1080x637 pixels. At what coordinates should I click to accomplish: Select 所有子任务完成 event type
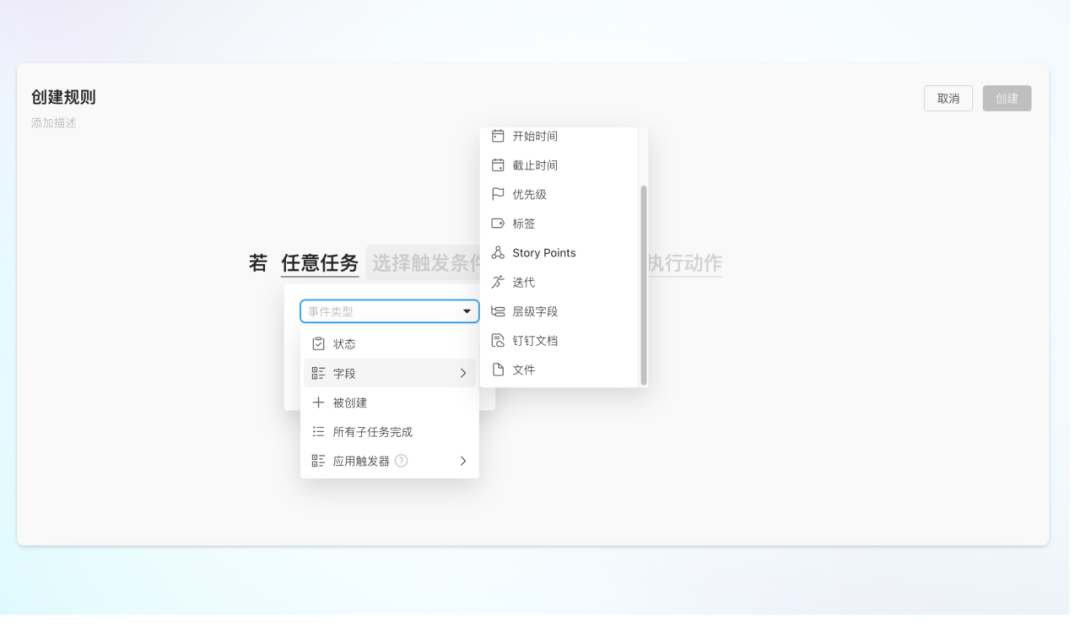(x=389, y=431)
